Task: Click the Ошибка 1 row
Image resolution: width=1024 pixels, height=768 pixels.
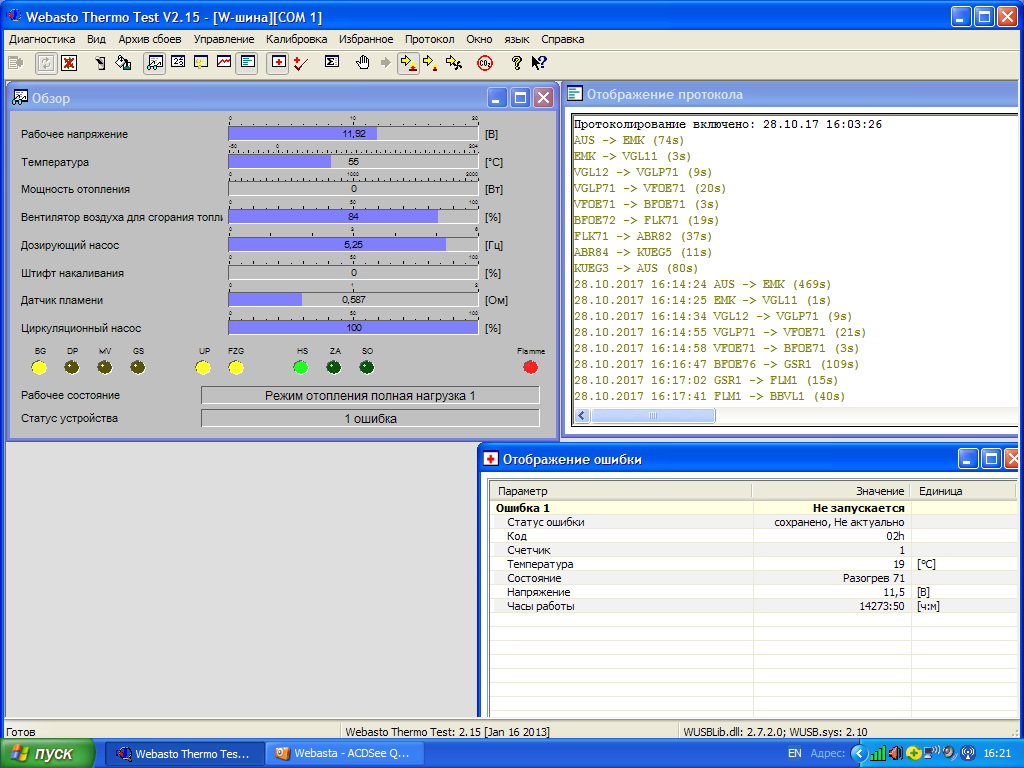Action: point(753,508)
